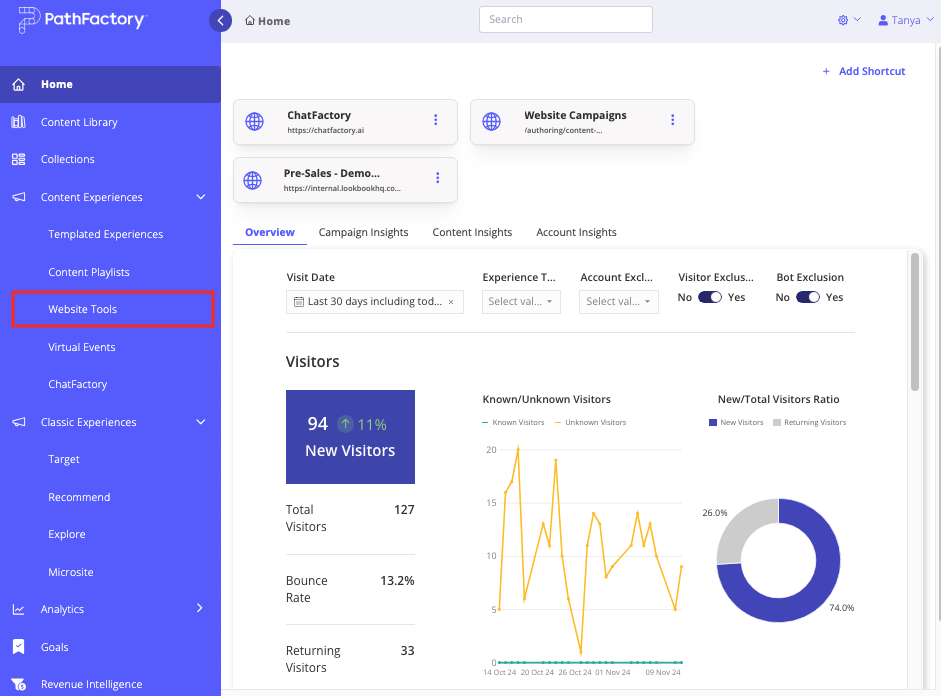Toggle the Visitor Exclusion switch
Screen dimensions: 941x696
(709, 297)
